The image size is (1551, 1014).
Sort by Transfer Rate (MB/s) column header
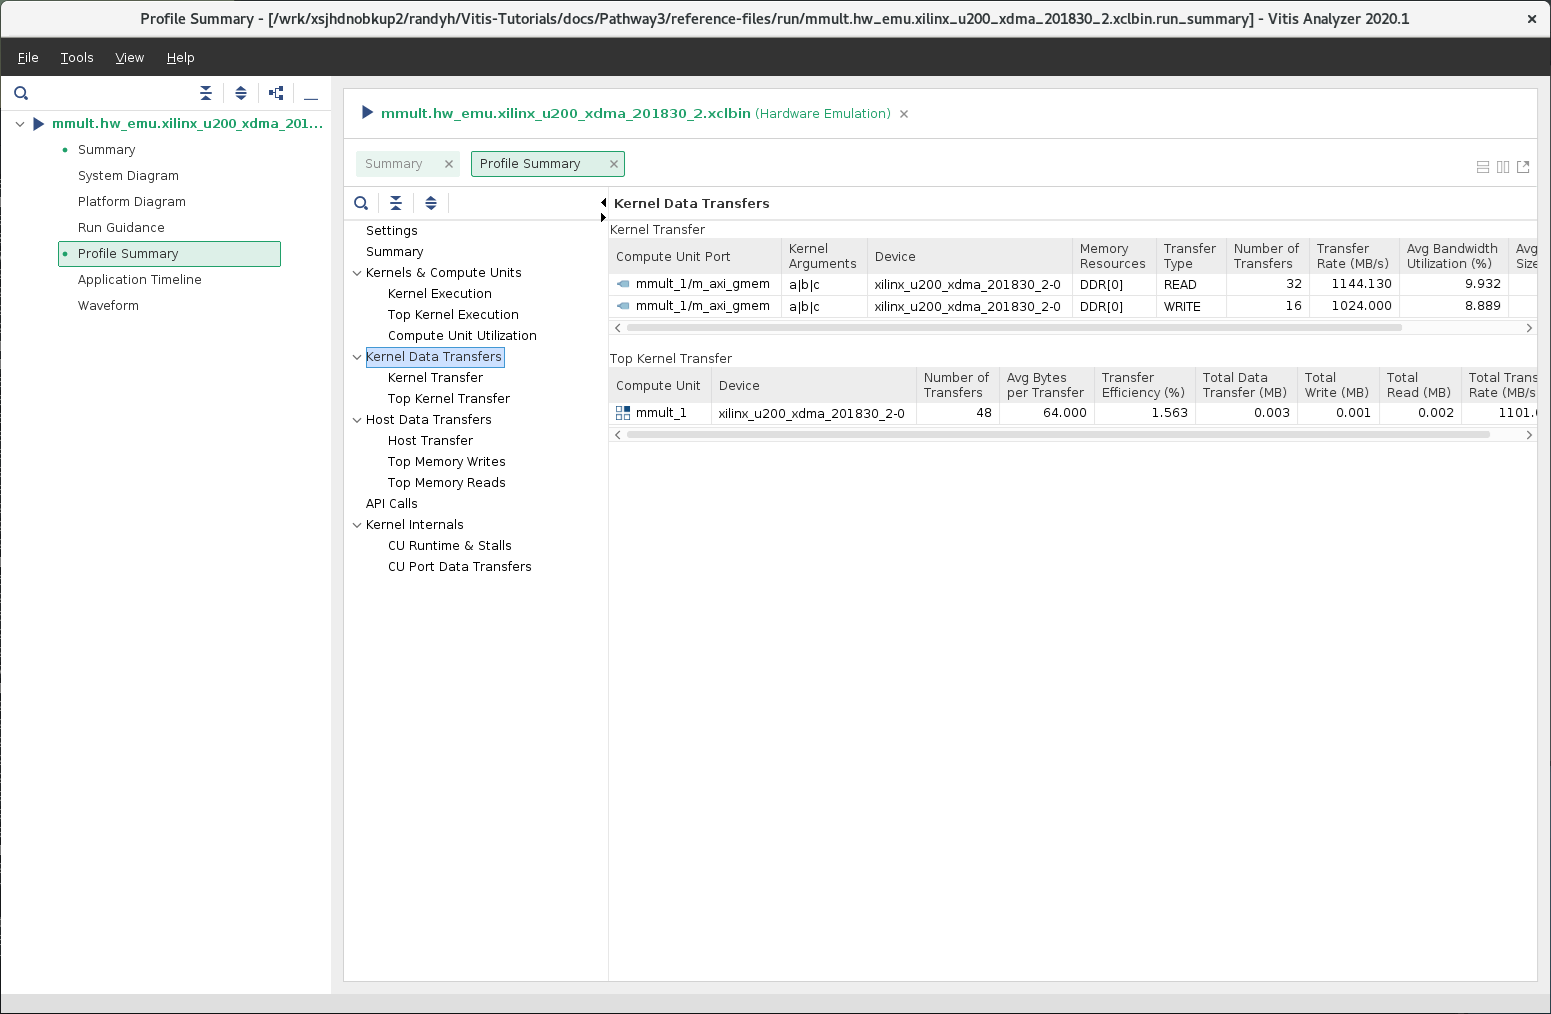(1354, 256)
